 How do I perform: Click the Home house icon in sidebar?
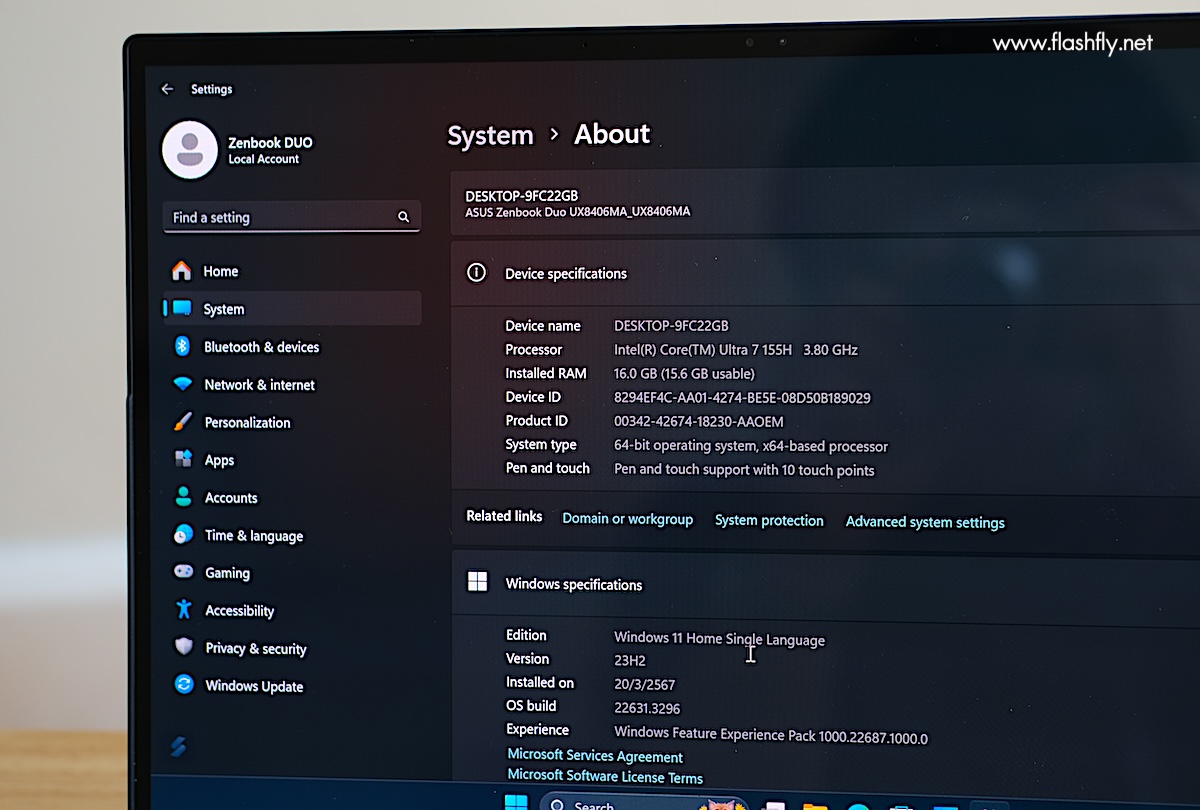coord(181,271)
